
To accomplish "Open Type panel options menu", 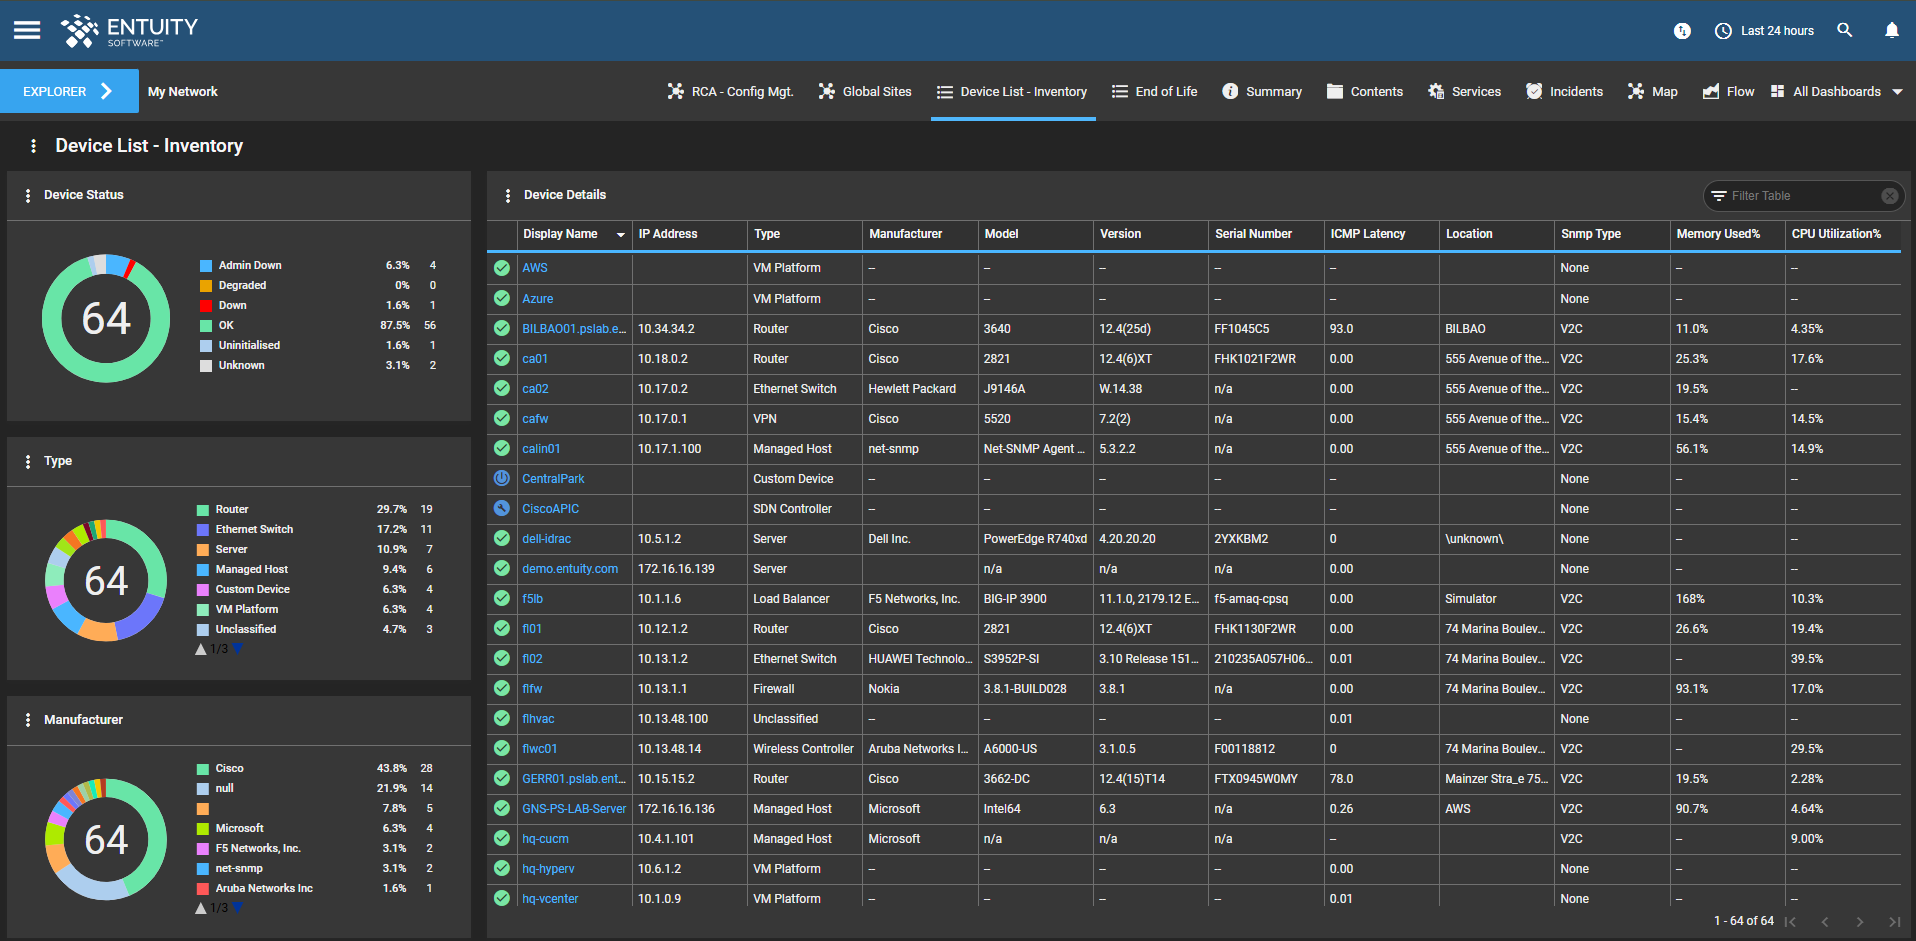I will coord(27,461).
